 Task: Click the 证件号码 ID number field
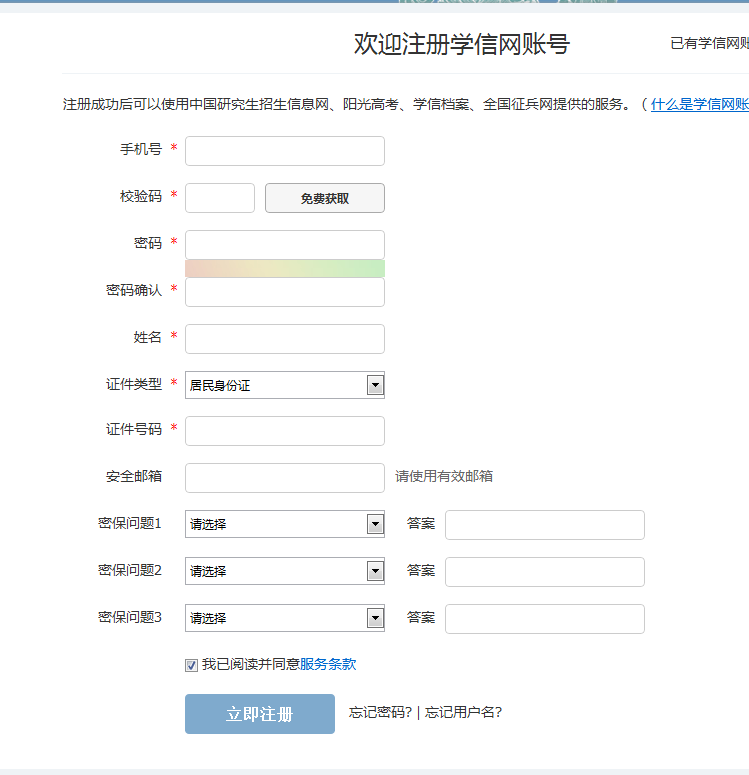(x=284, y=431)
